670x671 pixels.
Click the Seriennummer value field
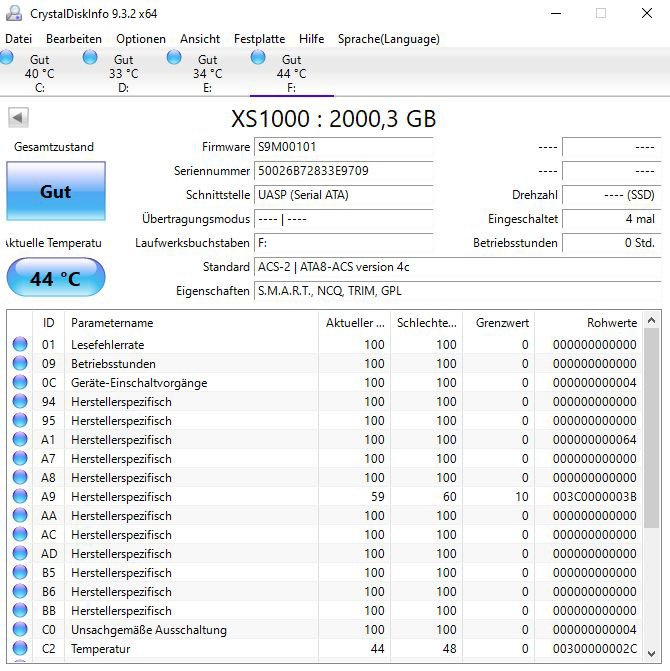click(342, 171)
